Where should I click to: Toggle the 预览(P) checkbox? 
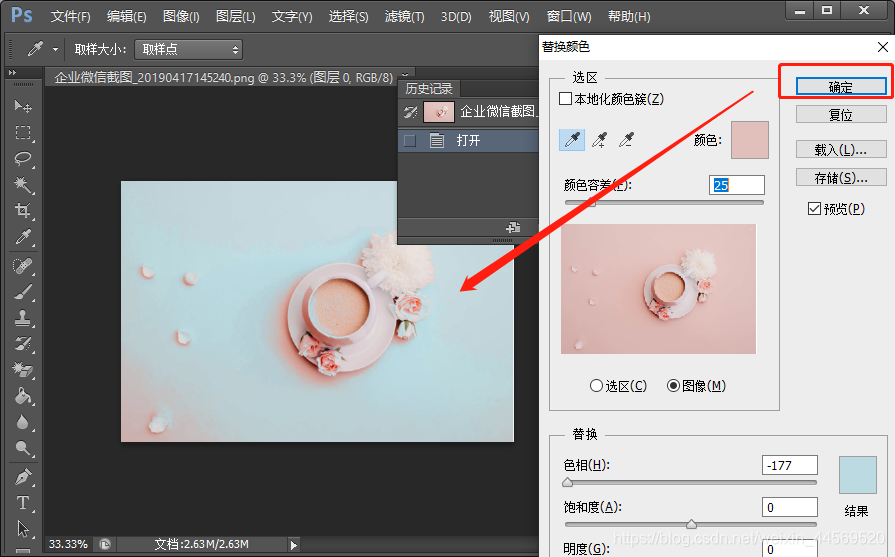[x=815, y=209]
